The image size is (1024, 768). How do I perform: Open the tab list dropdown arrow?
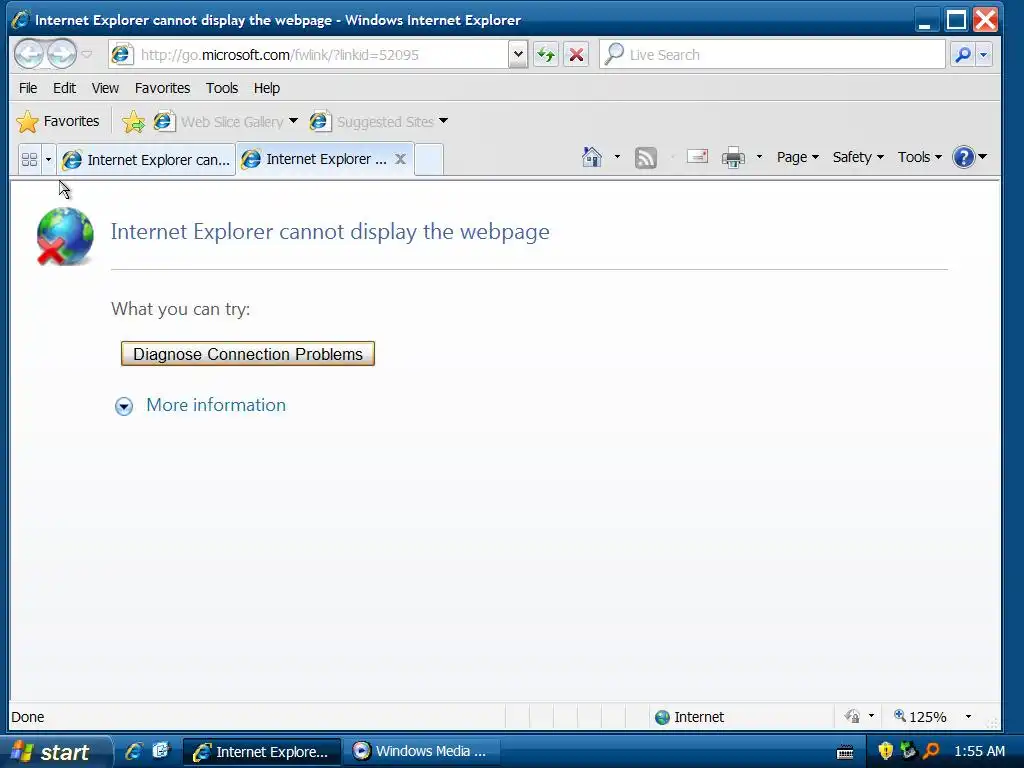coord(48,159)
